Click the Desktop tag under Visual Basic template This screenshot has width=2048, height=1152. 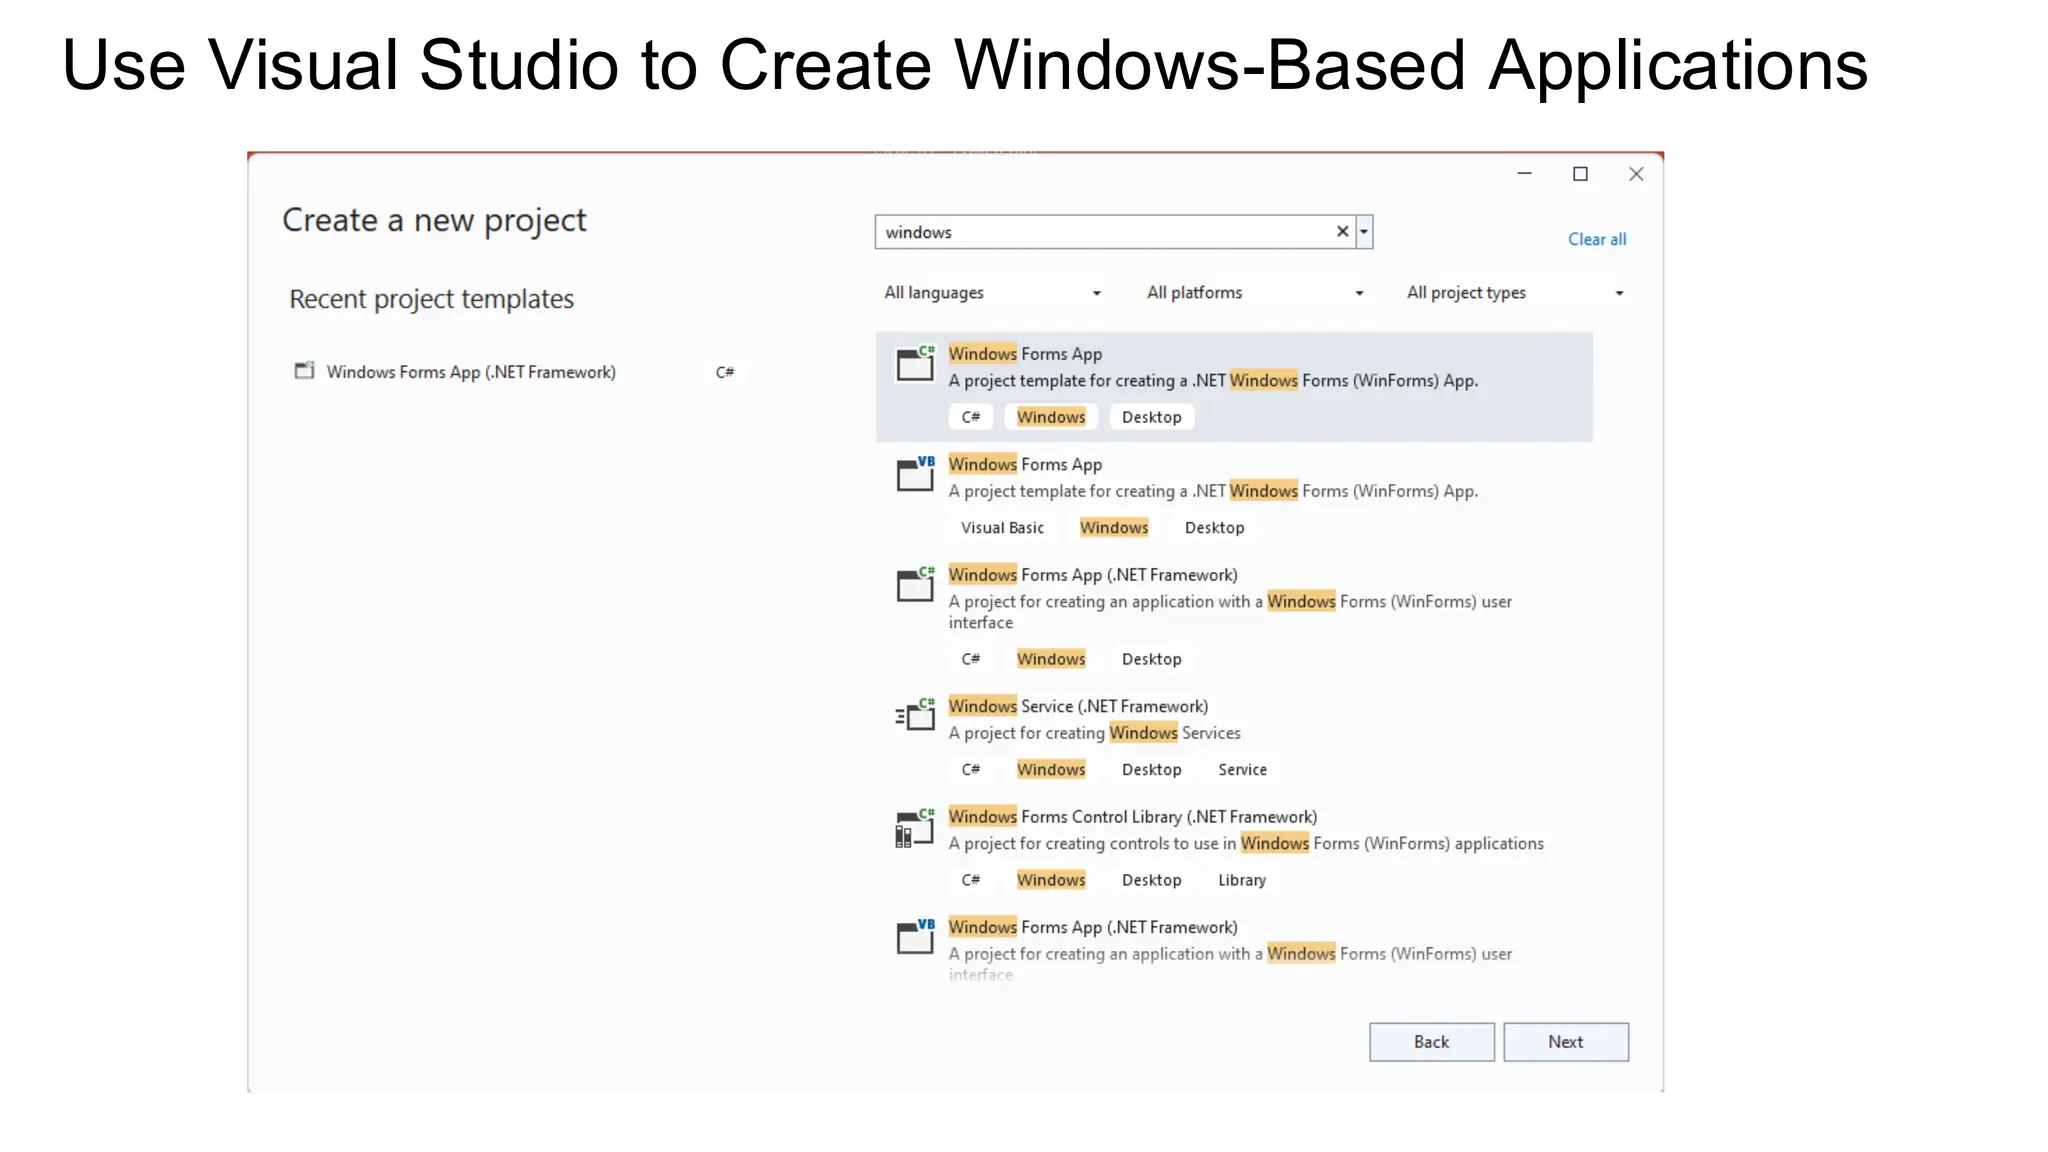(1214, 528)
